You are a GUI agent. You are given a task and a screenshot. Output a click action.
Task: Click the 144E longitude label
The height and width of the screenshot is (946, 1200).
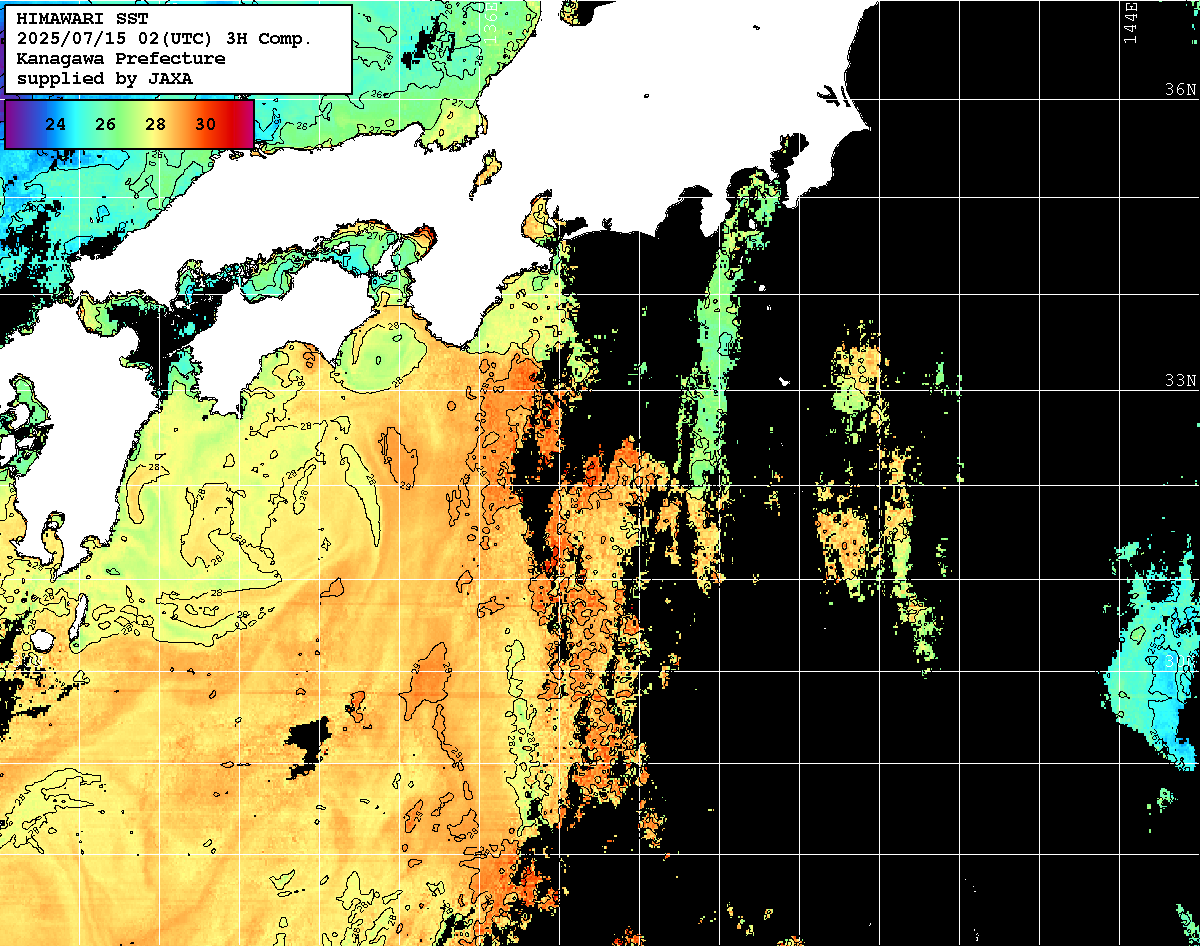(x=1130, y=22)
